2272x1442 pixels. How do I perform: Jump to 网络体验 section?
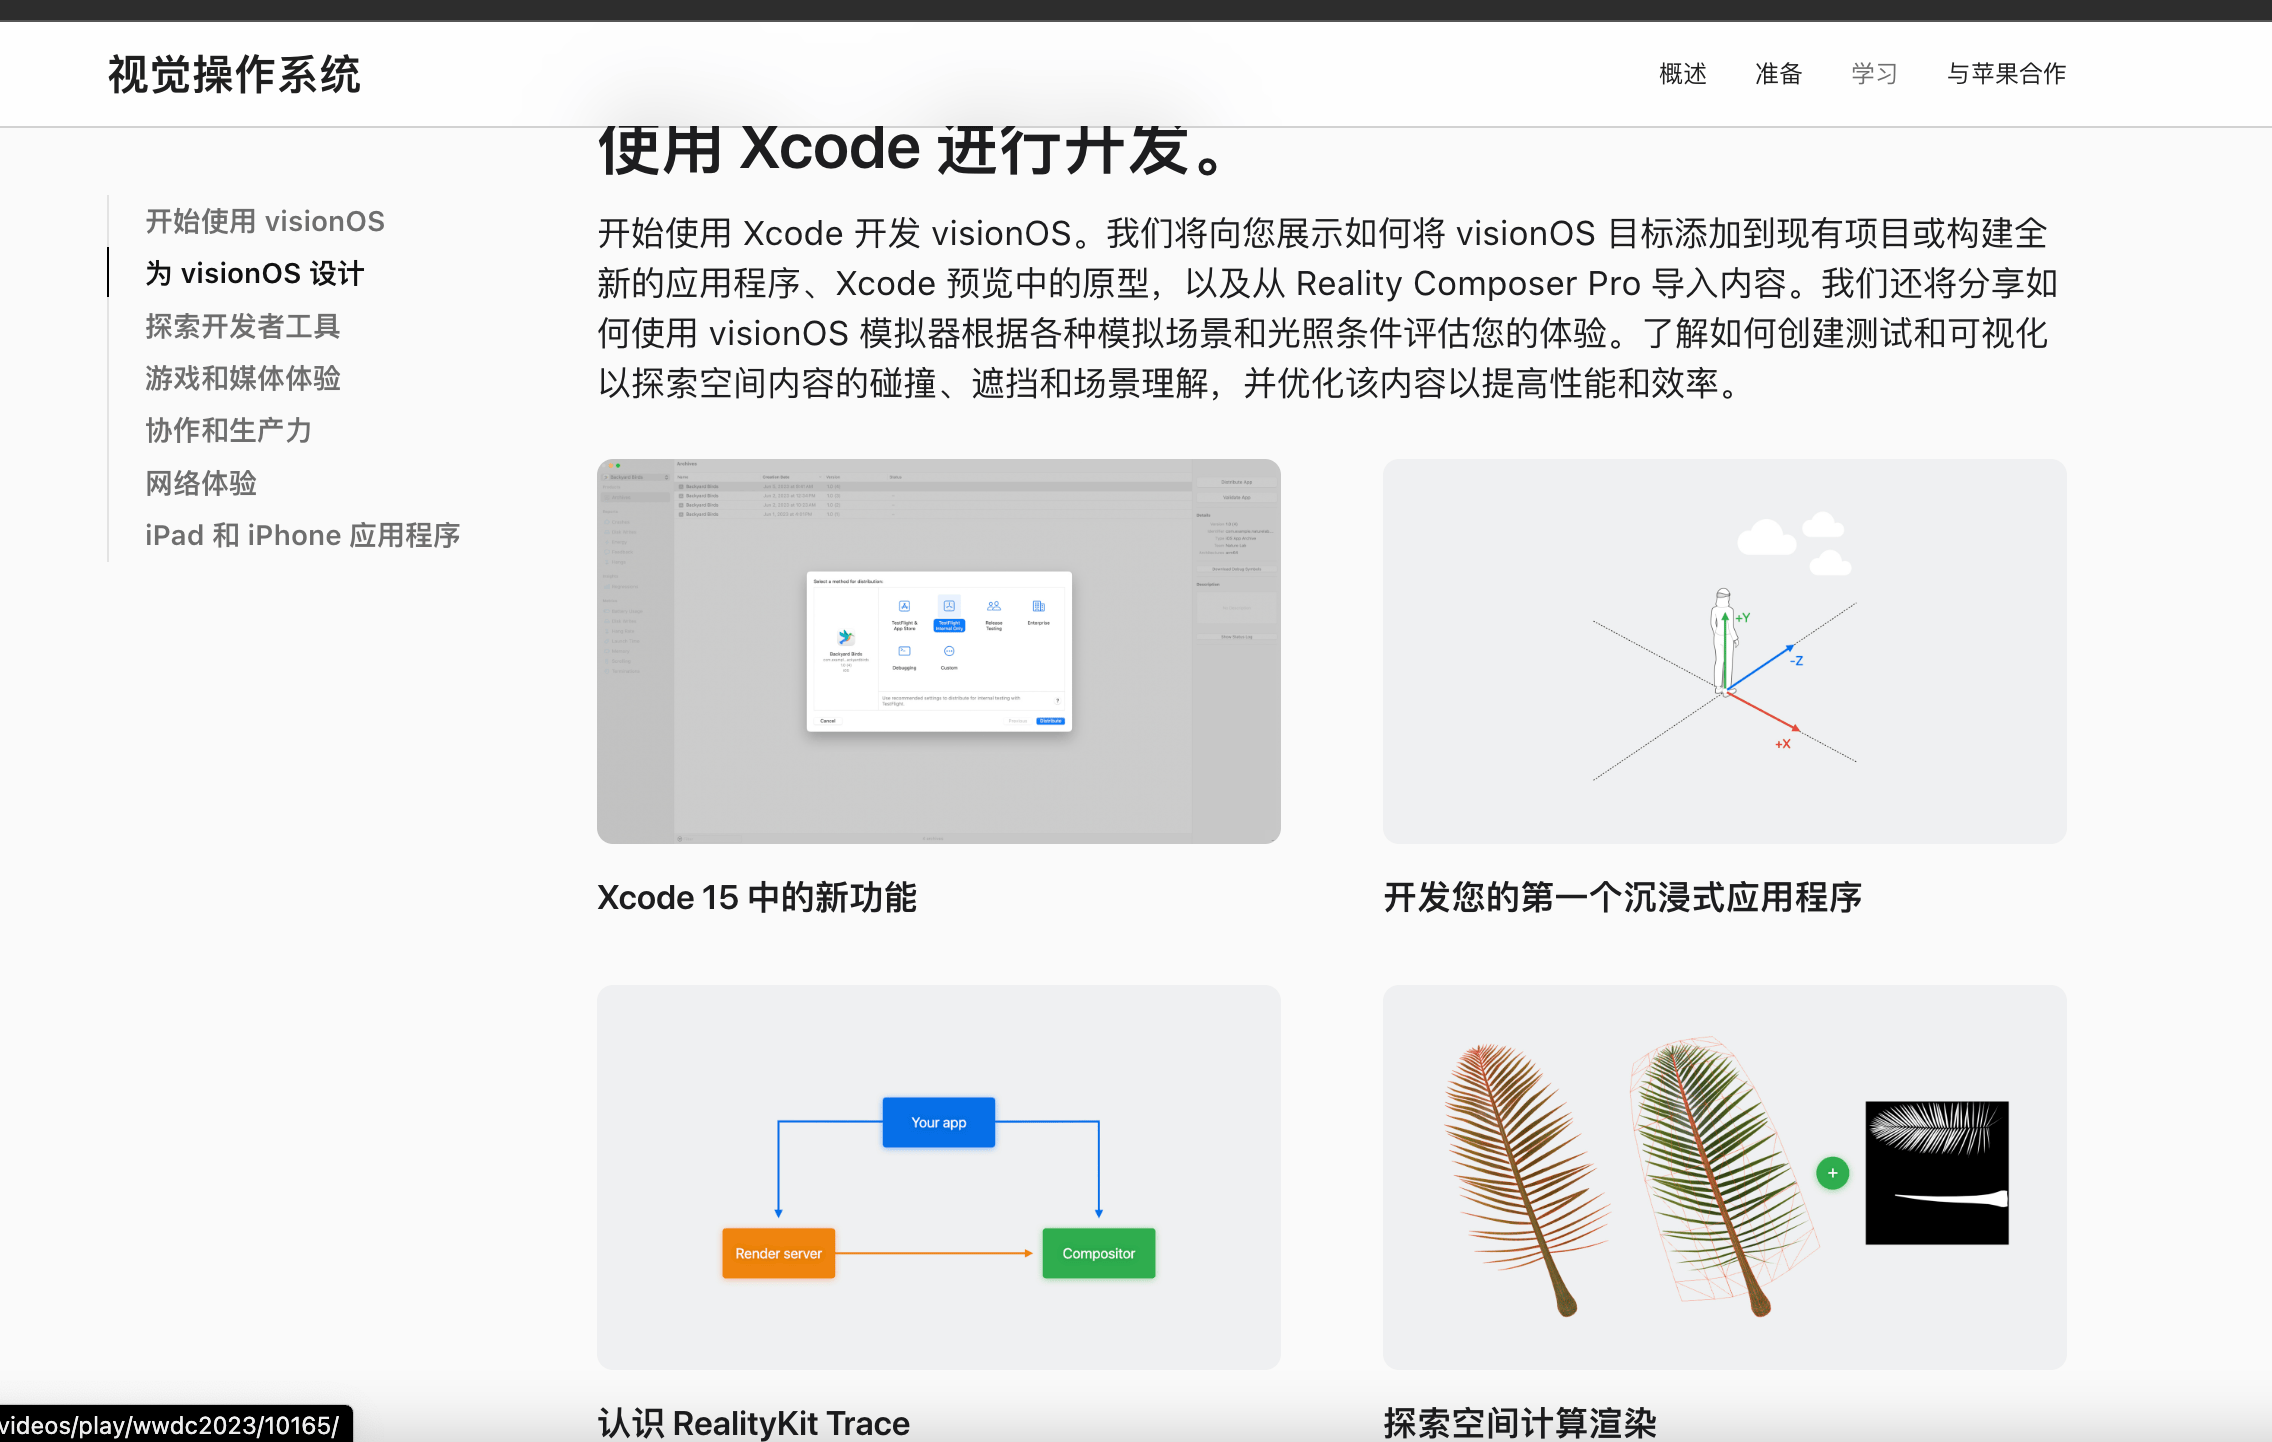click(x=201, y=483)
